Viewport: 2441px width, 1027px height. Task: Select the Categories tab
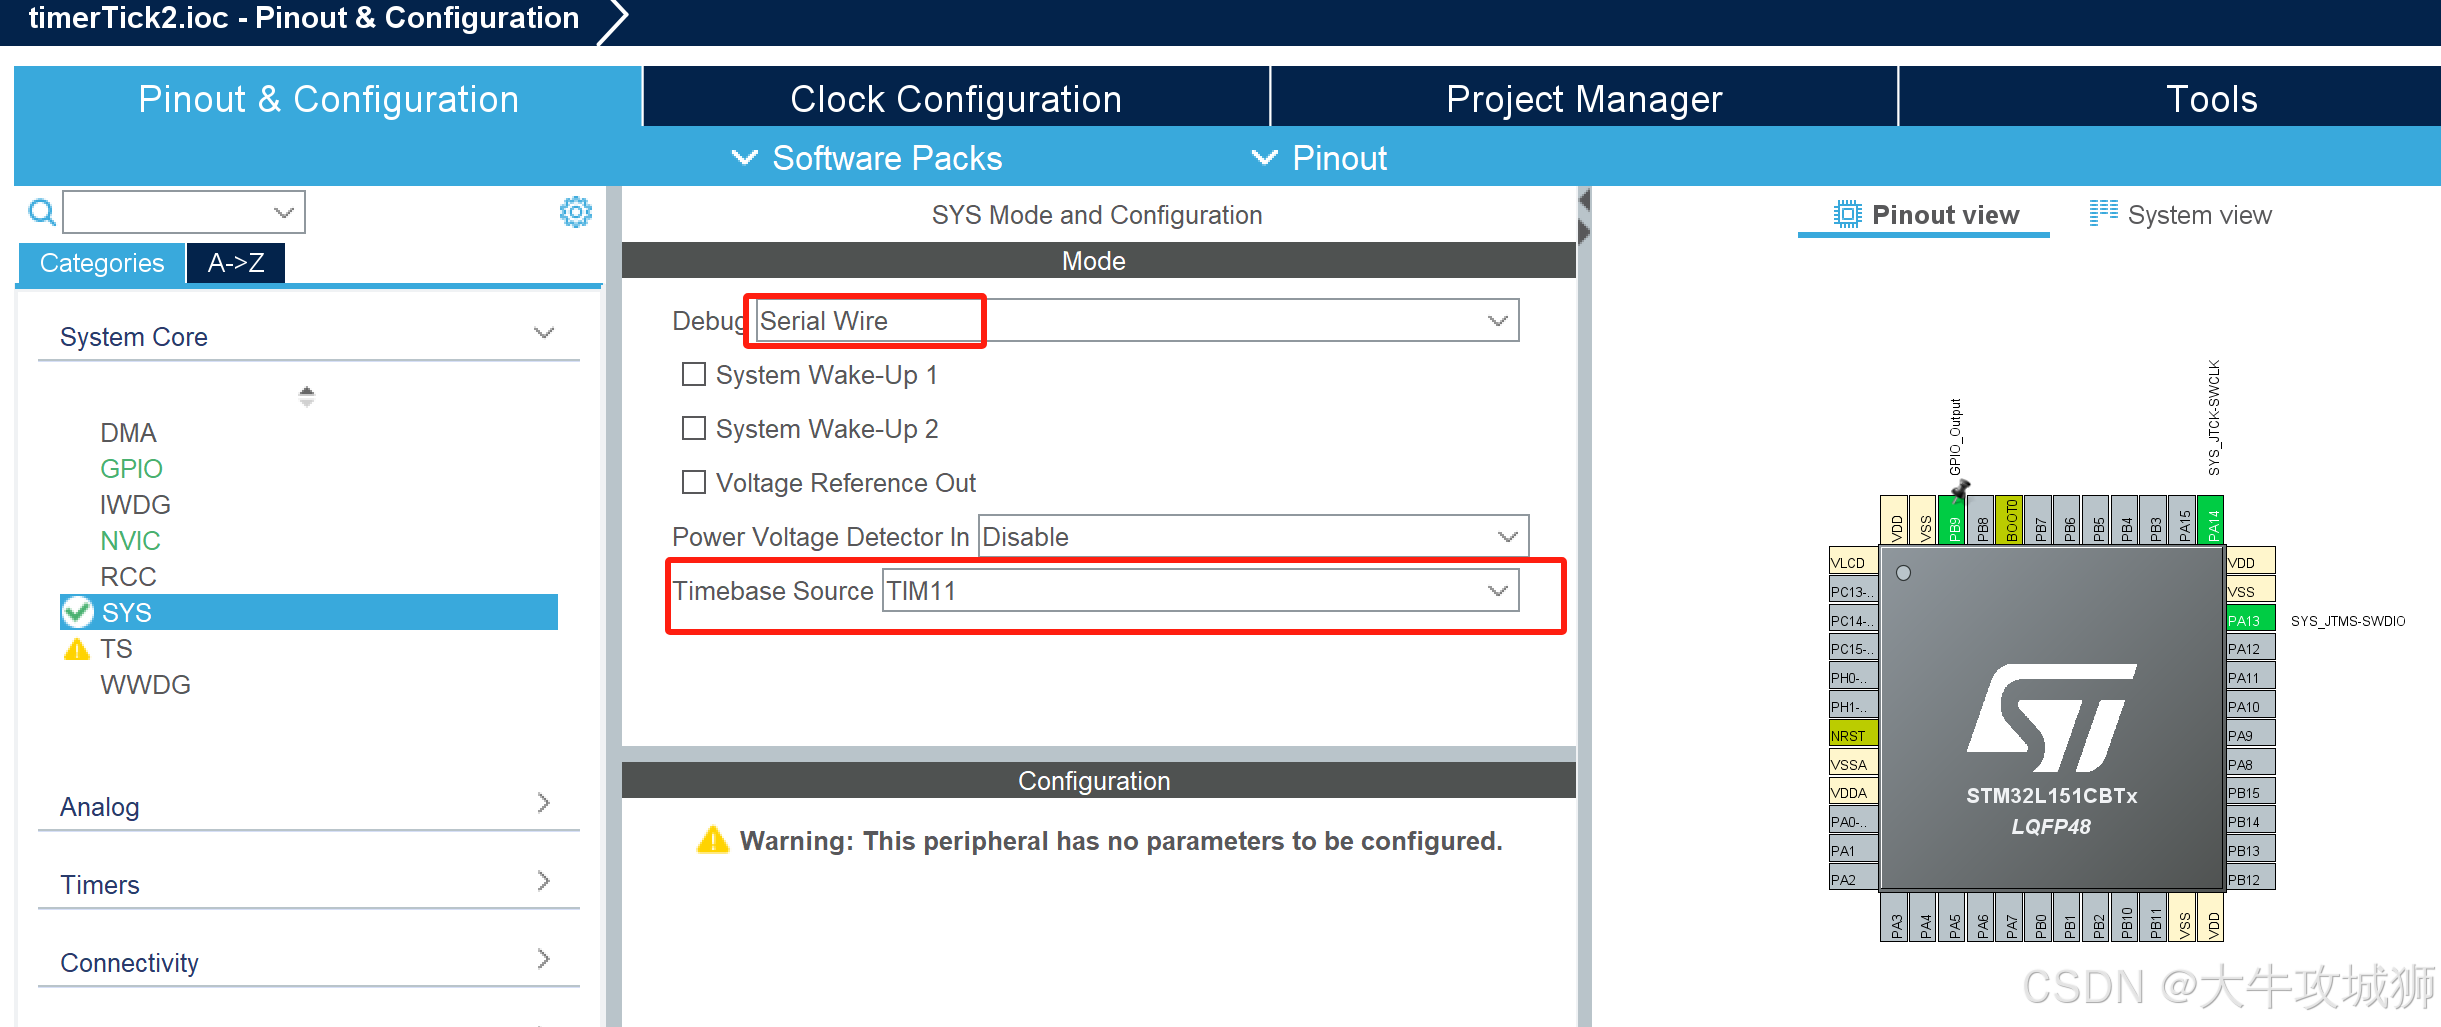[102, 263]
